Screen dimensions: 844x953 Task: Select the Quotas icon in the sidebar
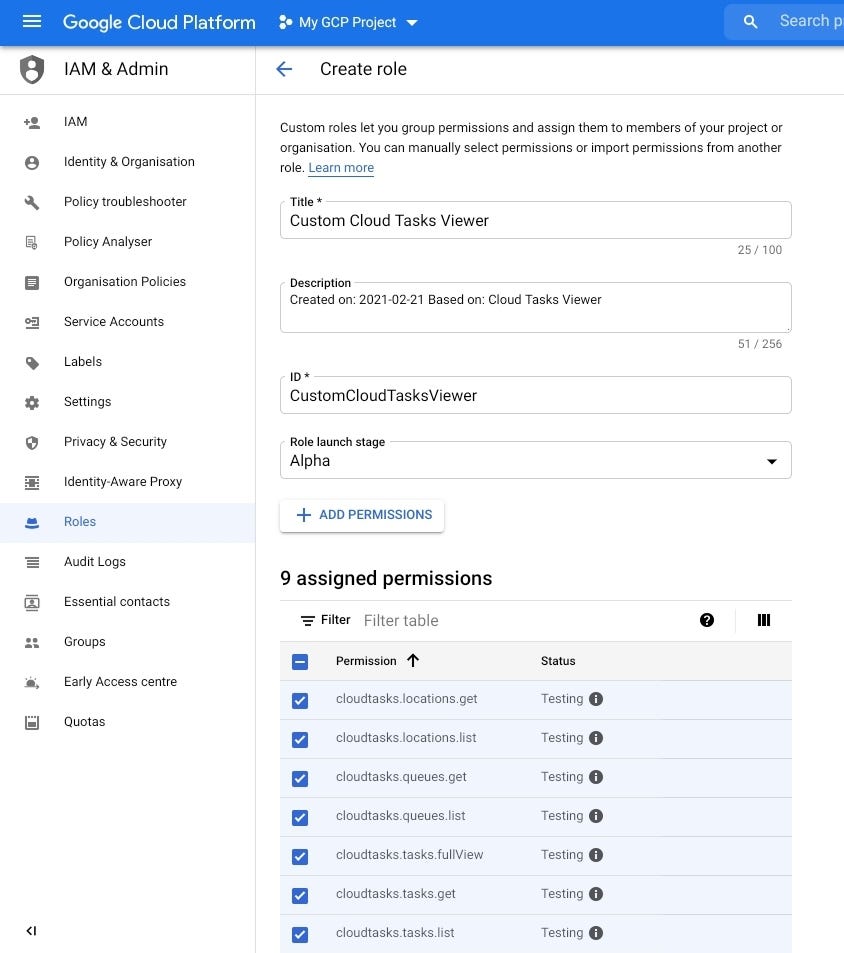(x=33, y=721)
